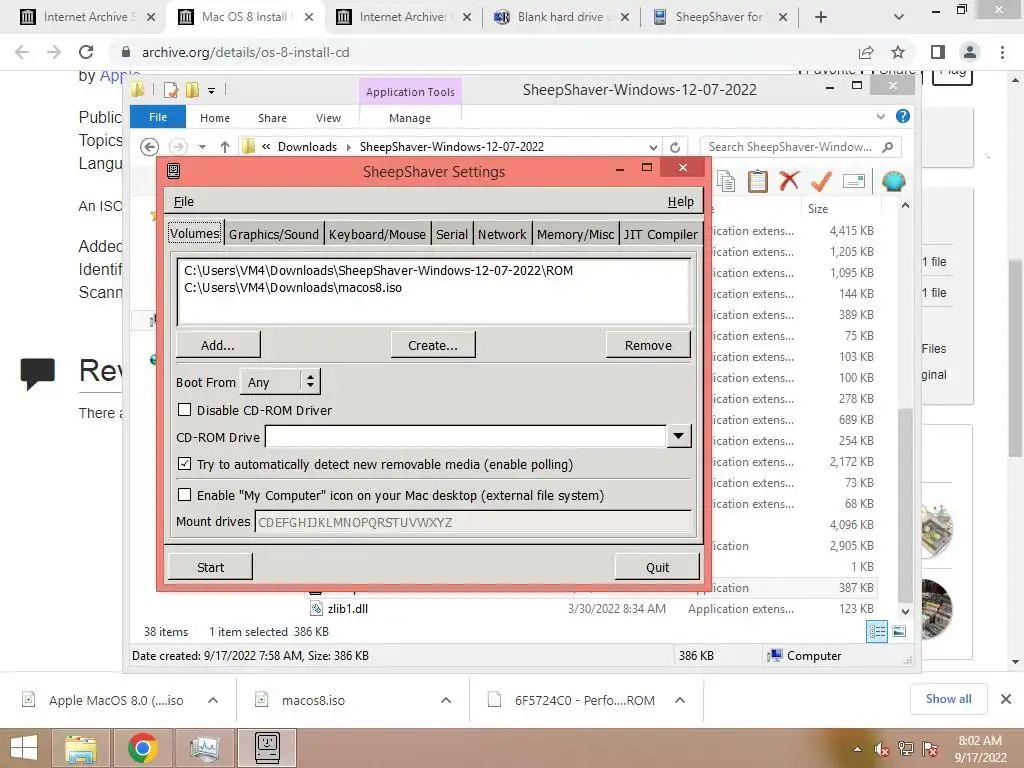Switch to the Memory/Misc tab
Viewport: 1024px width, 768px height.
point(575,234)
